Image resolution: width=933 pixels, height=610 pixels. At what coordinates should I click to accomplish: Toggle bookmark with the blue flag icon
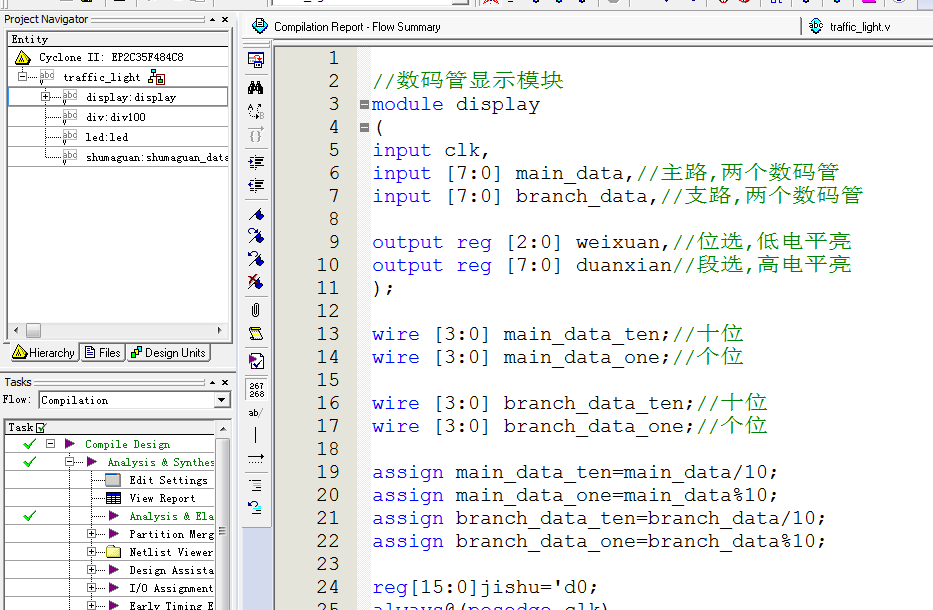256,214
